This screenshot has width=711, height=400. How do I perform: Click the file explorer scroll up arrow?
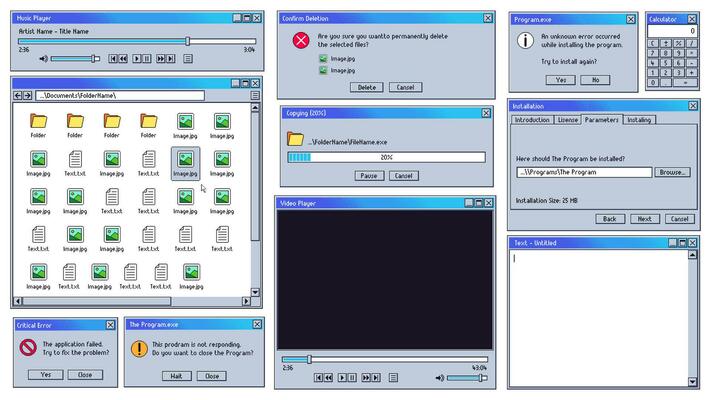pyautogui.click(x=255, y=108)
